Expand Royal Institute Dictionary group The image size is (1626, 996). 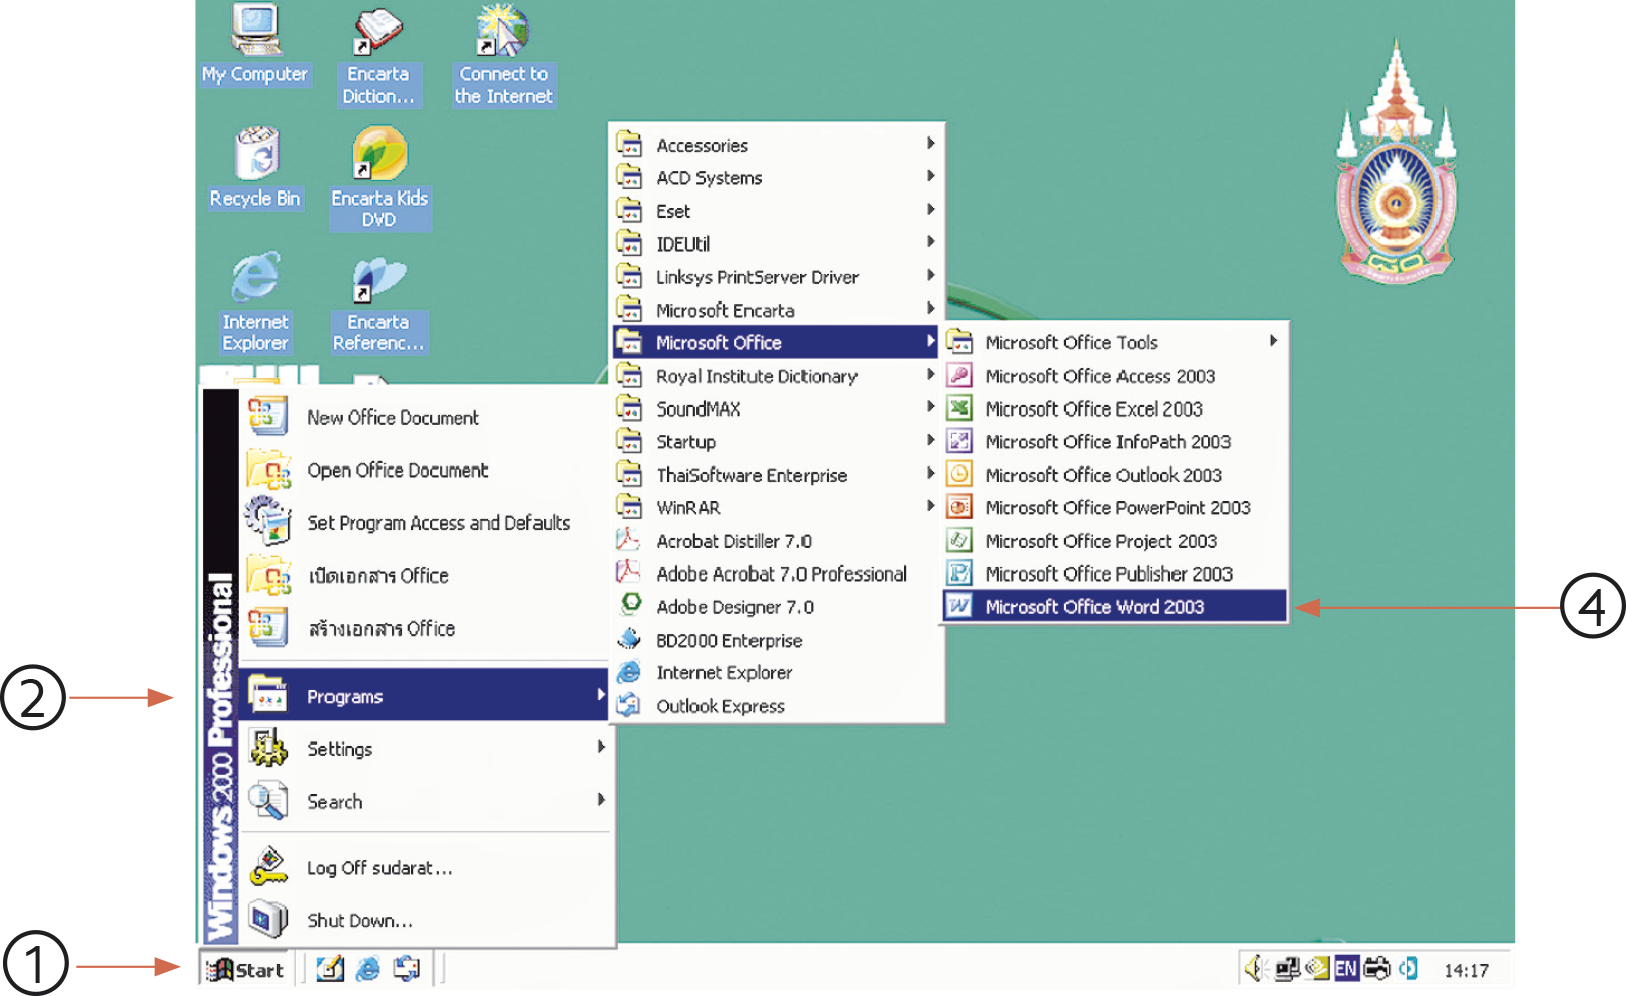[x=776, y=376]
